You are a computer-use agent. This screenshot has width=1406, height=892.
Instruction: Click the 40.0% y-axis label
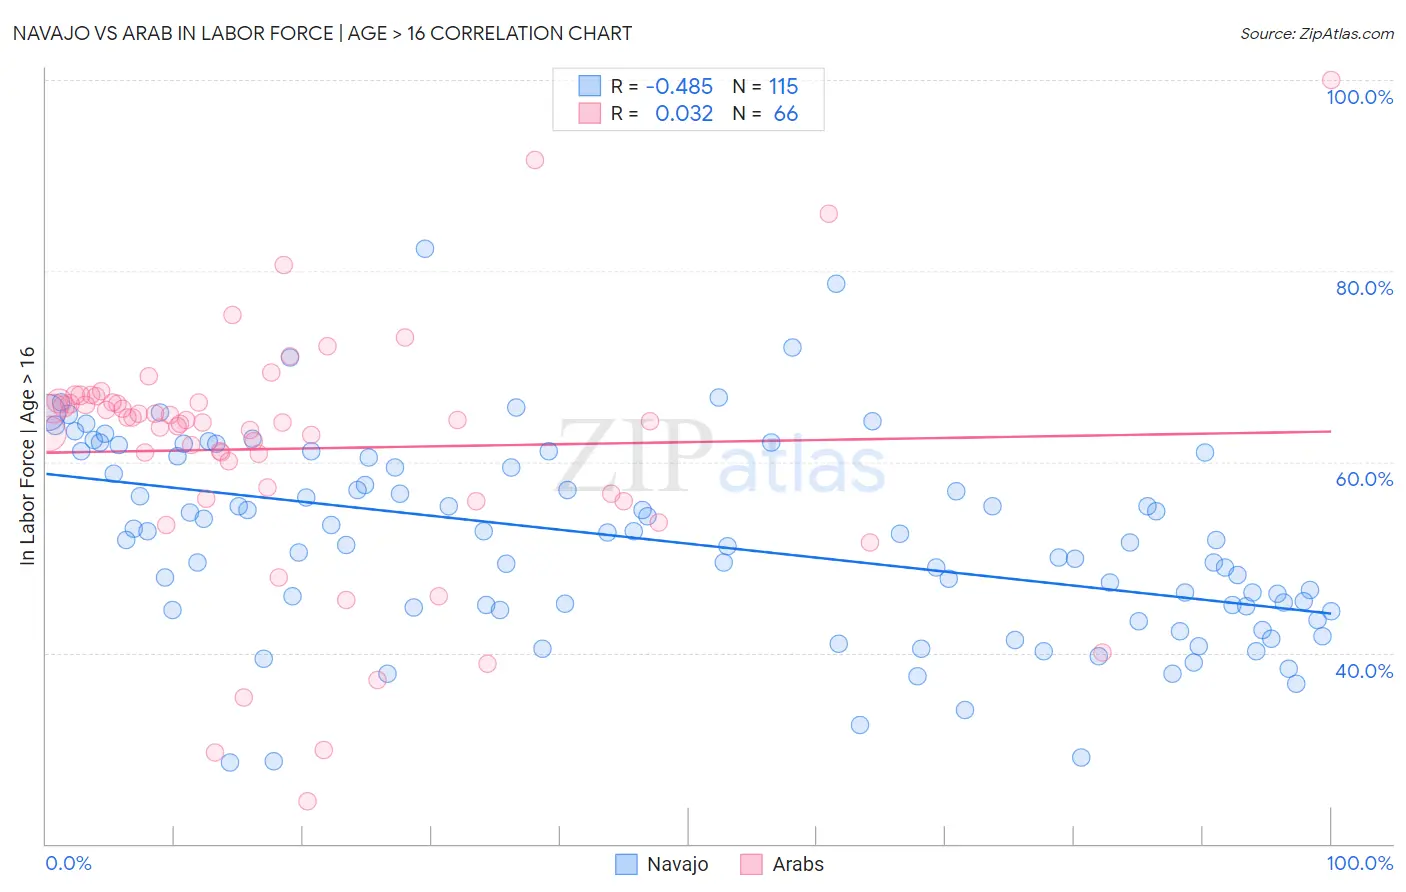coord(1364,671)
